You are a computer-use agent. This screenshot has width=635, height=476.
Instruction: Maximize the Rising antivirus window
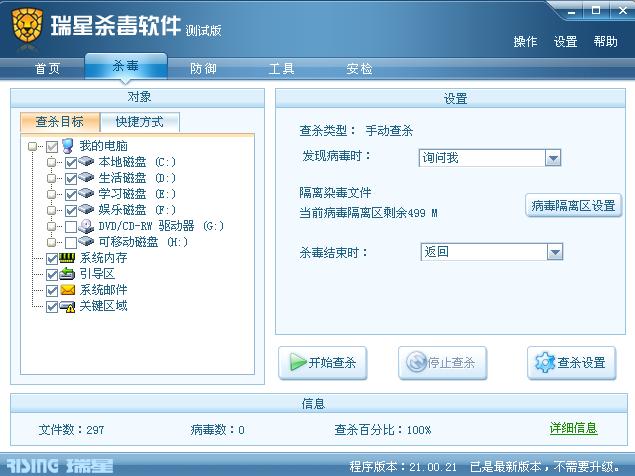tap(596, 11)
